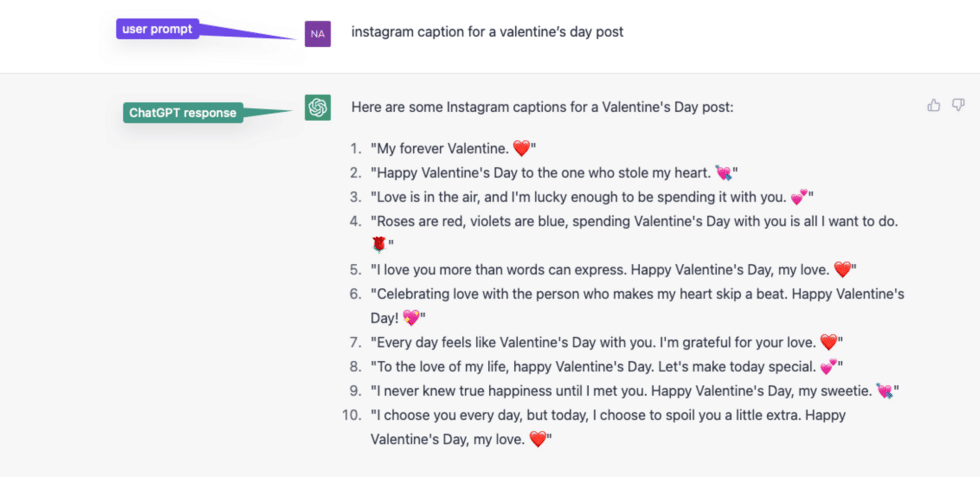Click the ChatGPT logo avatar

(x=318, y=108)
